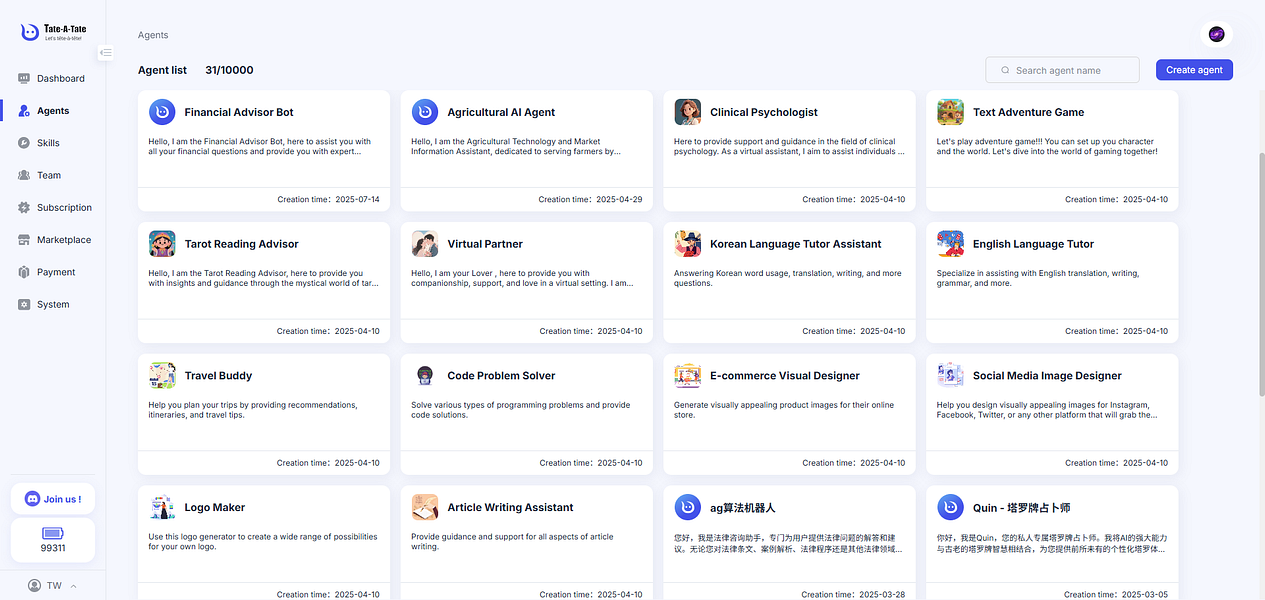This screenshot has height=600, width=1265.
Task: Navigate to Marketplace
Action: coord(53,240)
